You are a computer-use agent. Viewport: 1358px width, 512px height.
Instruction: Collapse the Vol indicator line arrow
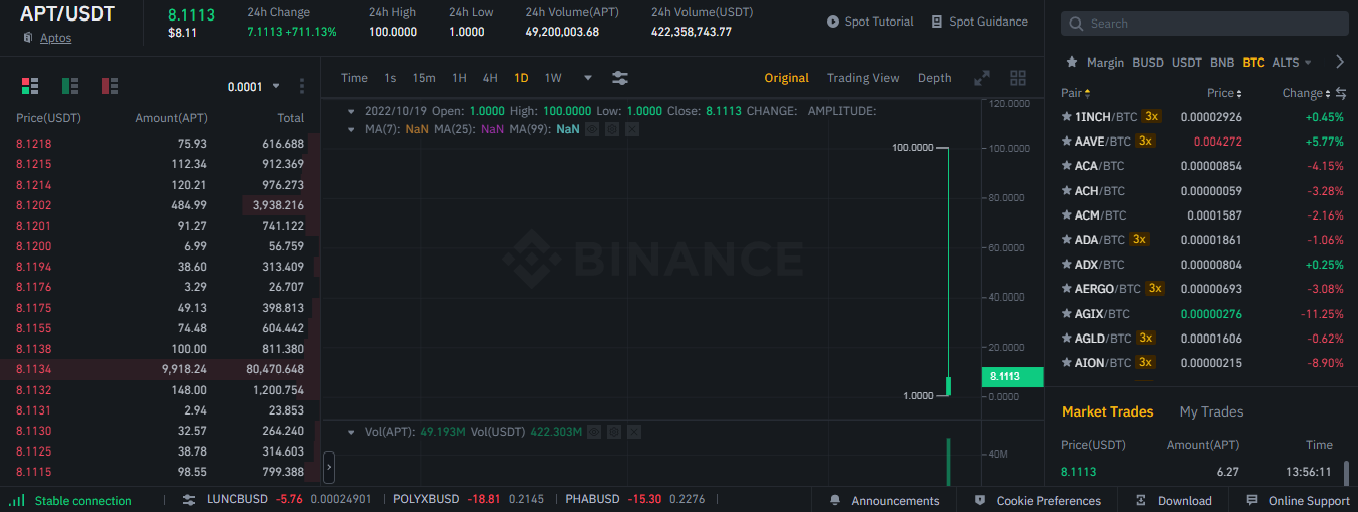pyautogui.click(x=351, y=432)
